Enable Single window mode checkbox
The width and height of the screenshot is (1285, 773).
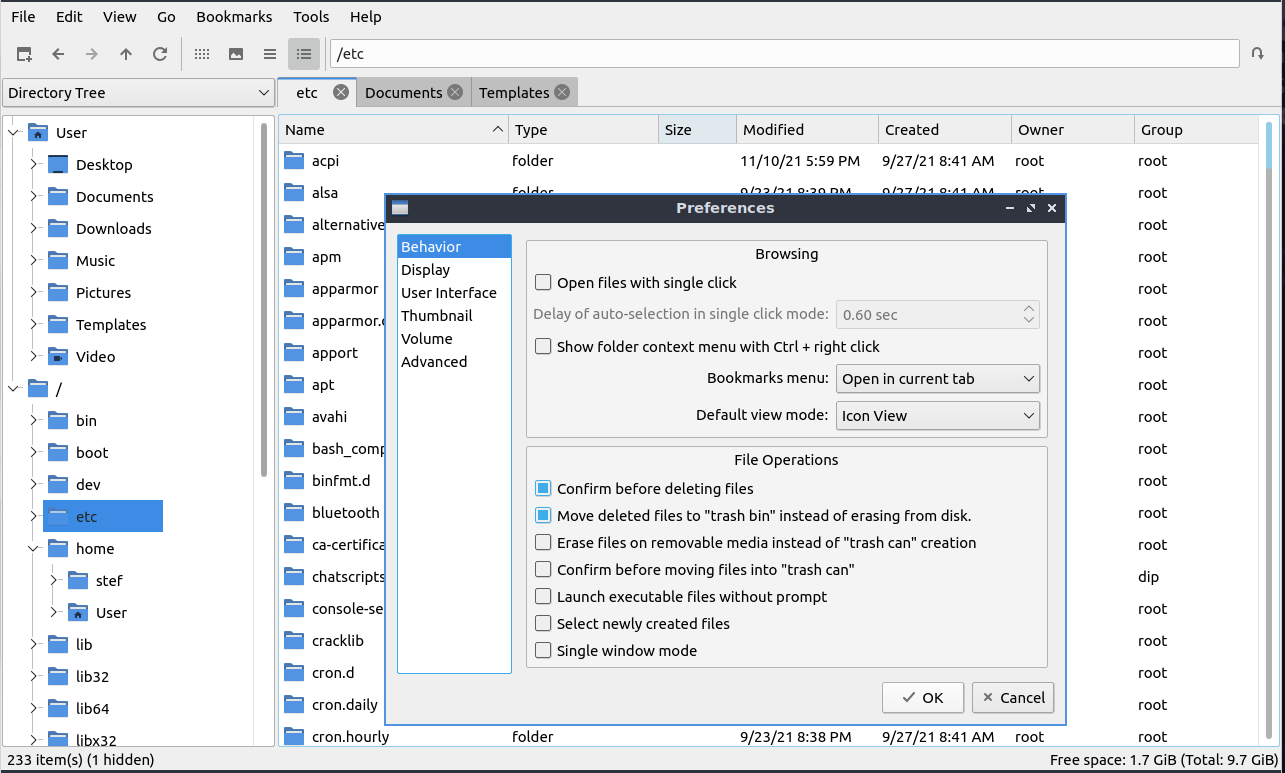coord(543,651)
